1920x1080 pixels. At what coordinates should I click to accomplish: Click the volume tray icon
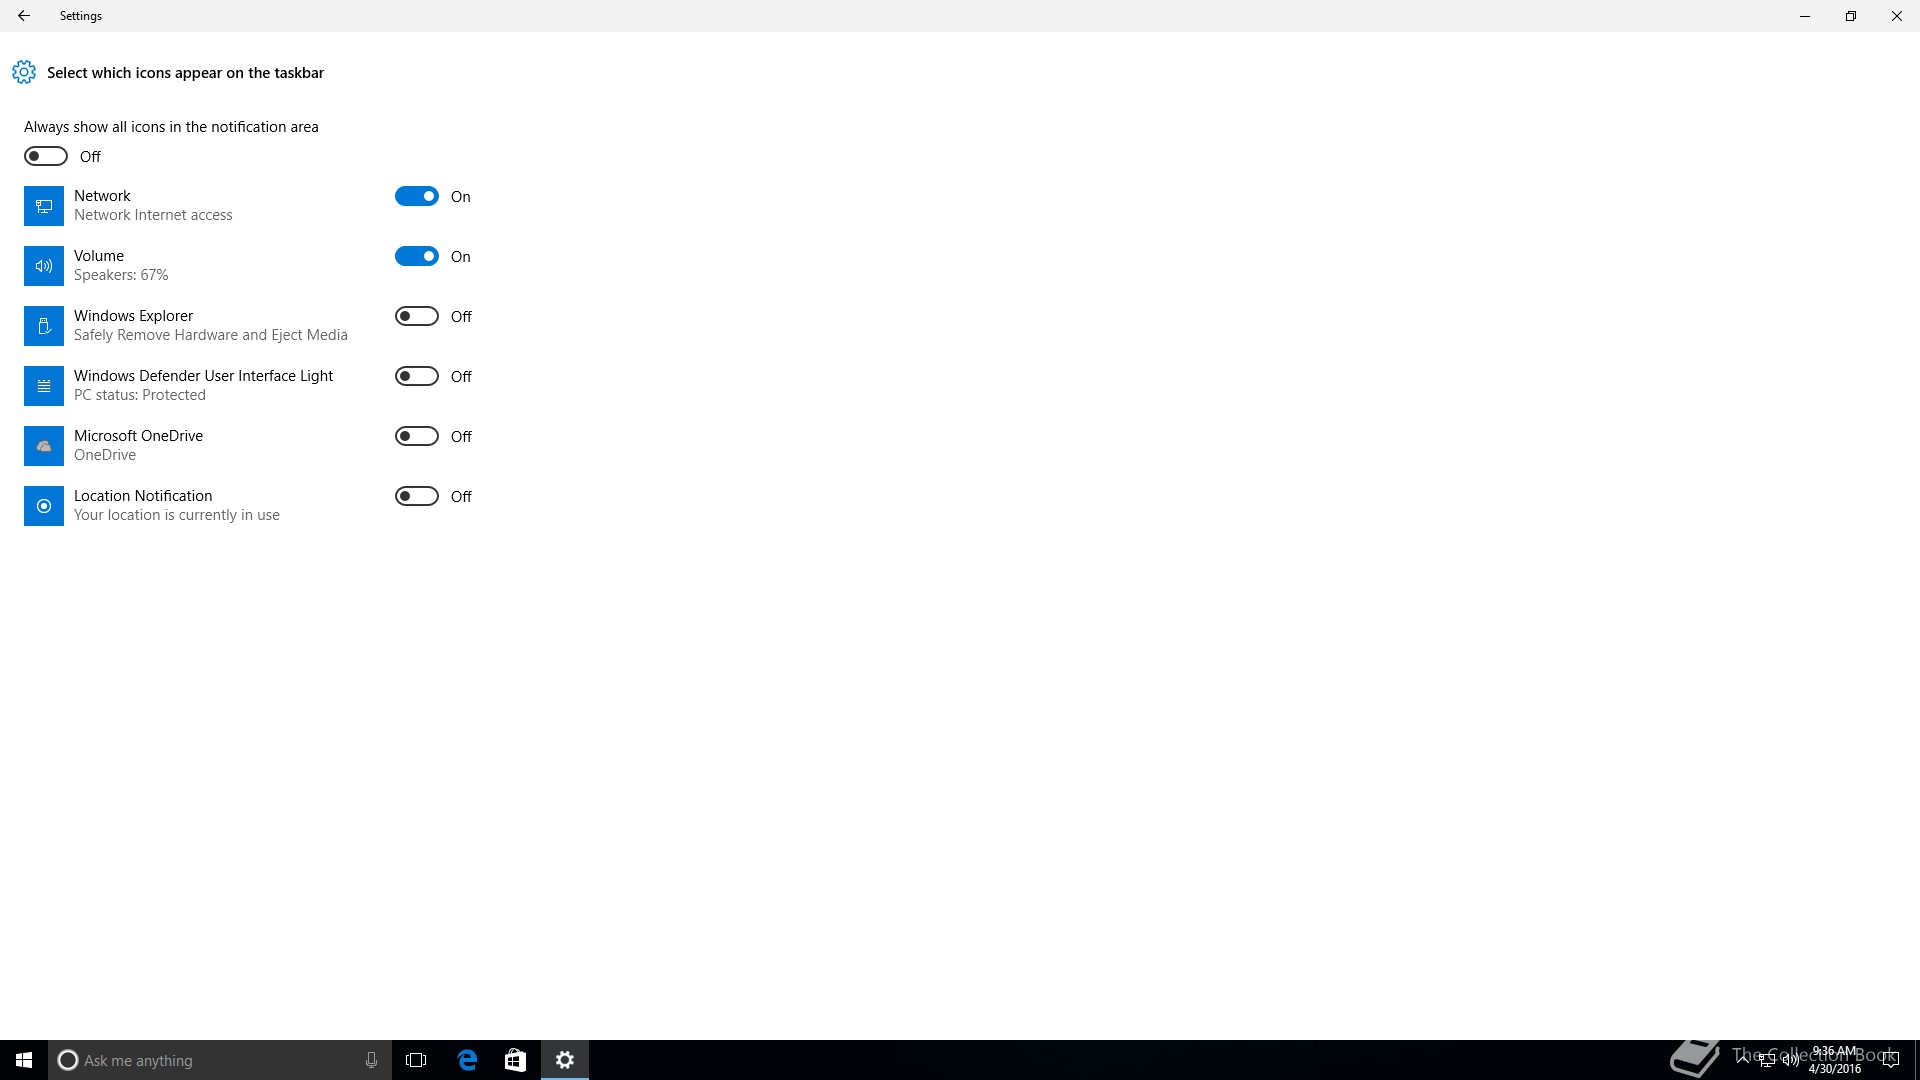pos(1791,1060)
